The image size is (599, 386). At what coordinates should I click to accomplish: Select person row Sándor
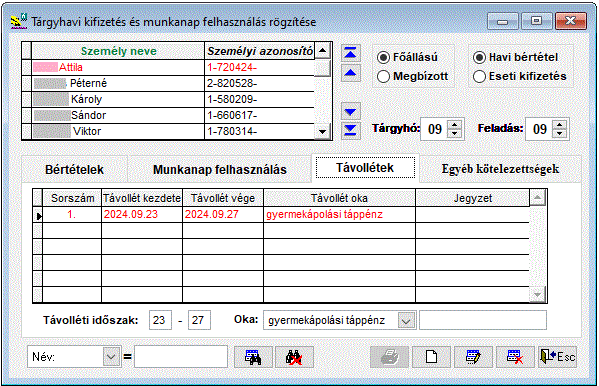click(118, 115)
